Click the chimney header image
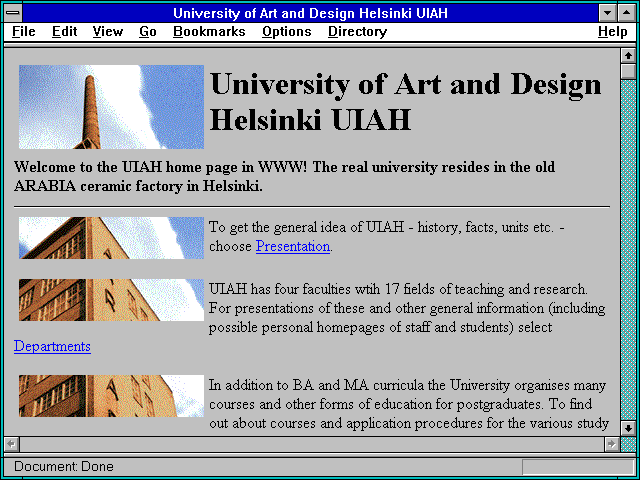The image size is (640, 480). pyautogui.click(x=111, y=107)
